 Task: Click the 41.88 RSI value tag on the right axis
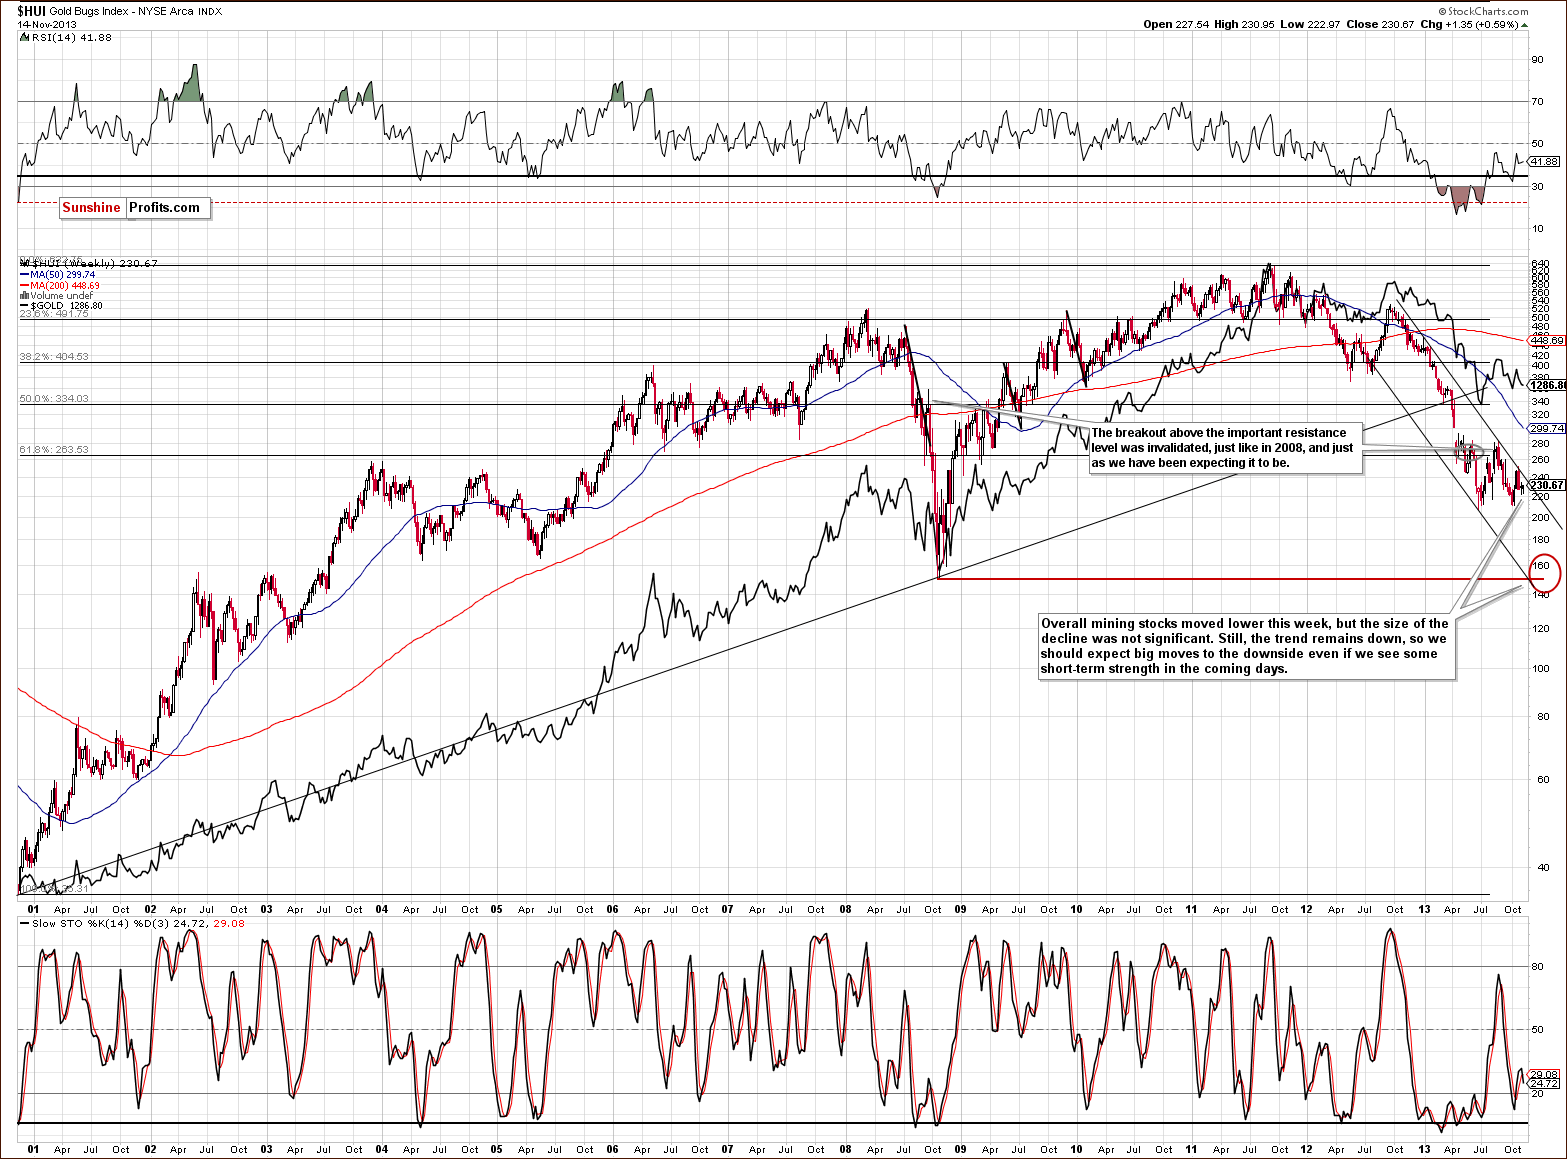point(1545,161)
